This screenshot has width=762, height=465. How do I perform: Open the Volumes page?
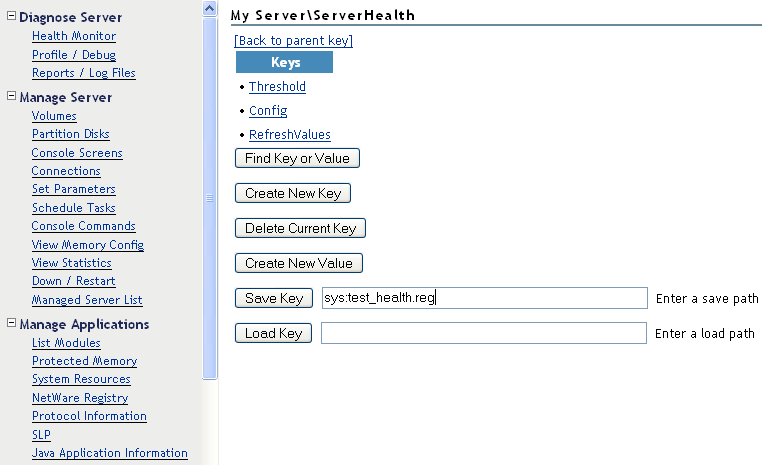click(x=54, y=116)
